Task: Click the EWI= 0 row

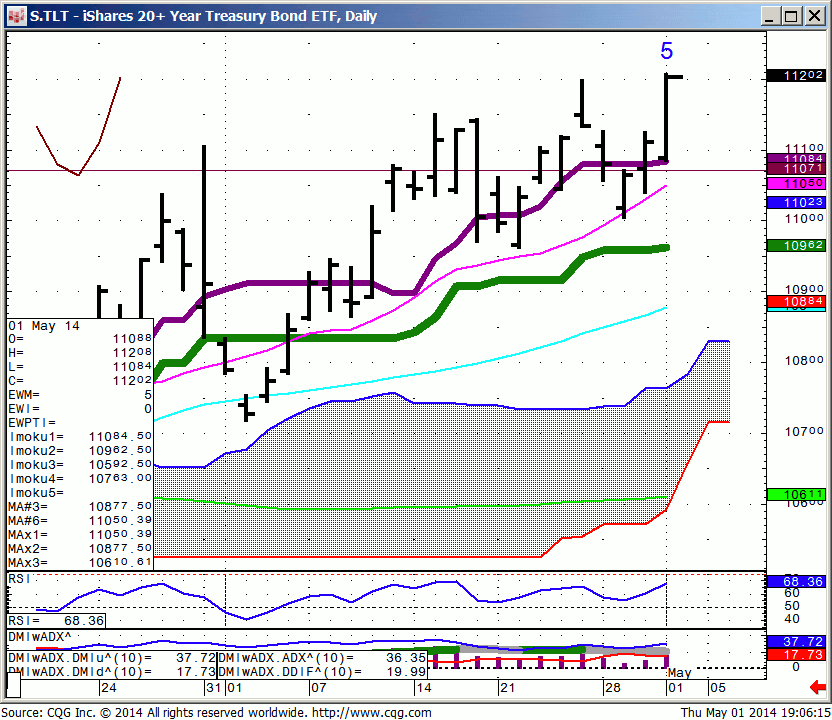Action: tap(80, 409)
